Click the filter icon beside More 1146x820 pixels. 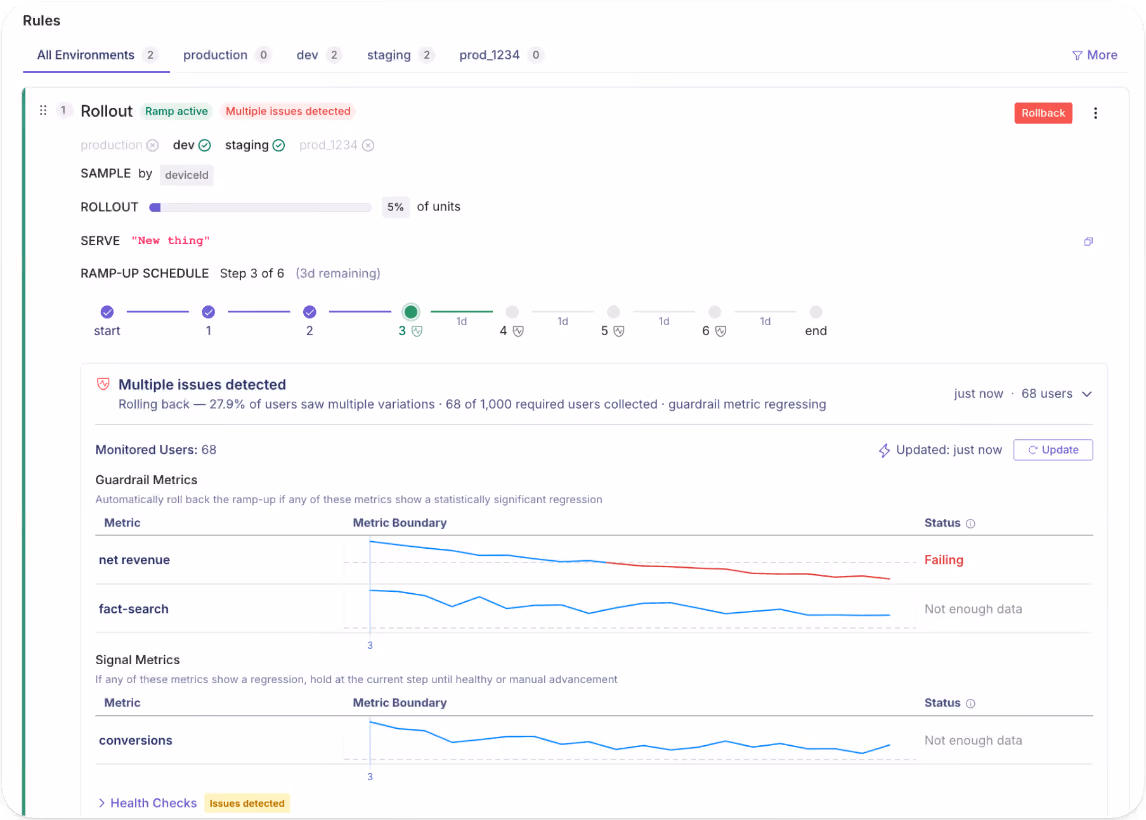click(1077, 56)
